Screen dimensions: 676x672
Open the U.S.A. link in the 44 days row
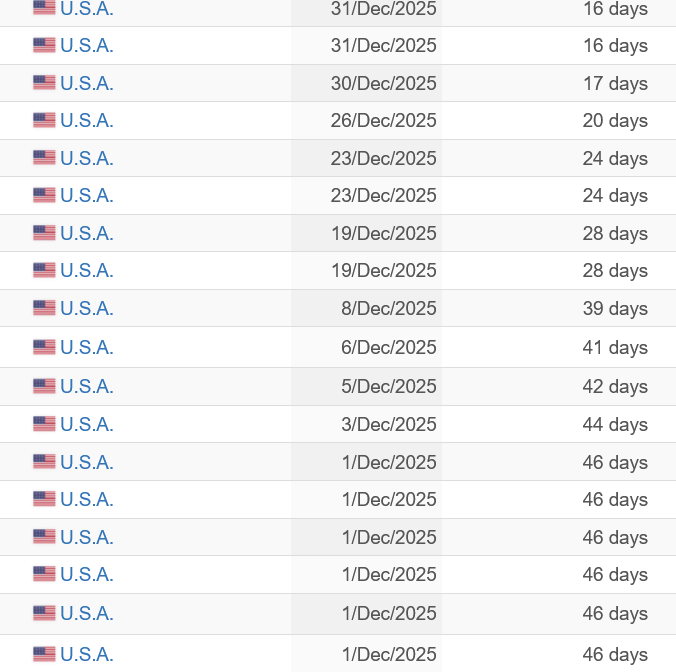coord(87,424)
